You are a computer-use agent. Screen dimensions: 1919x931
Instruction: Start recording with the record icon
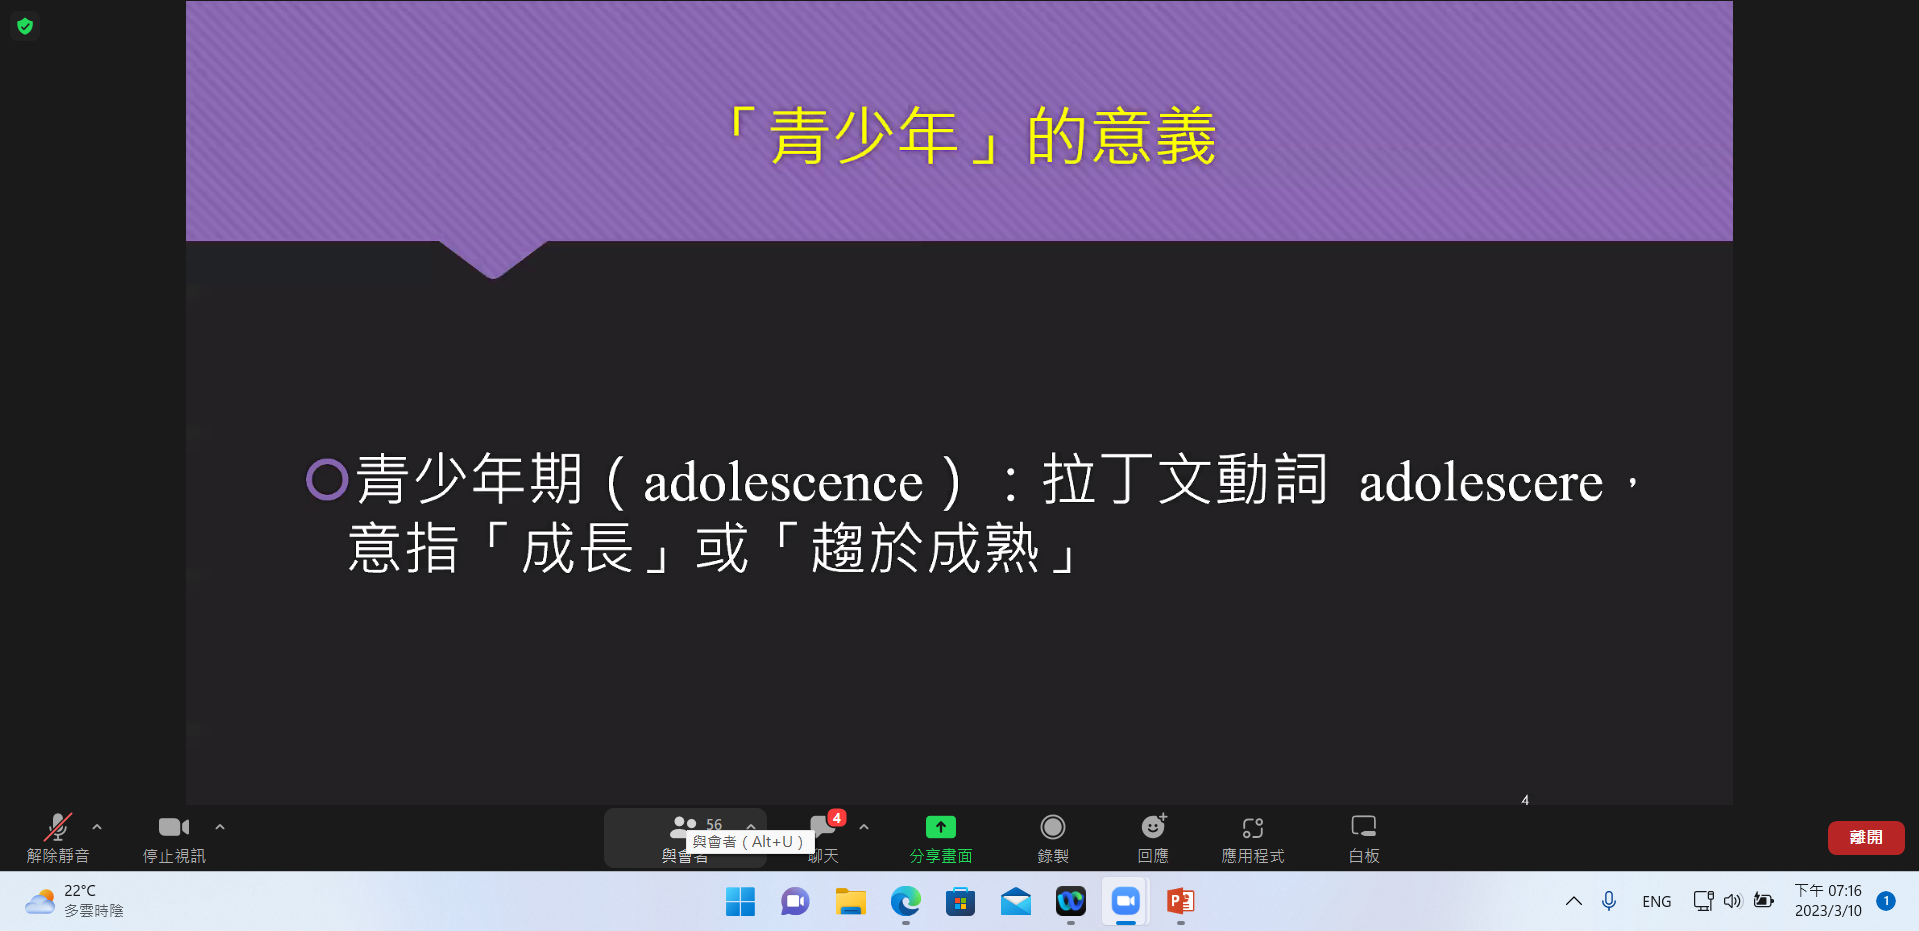point(1052,827)
